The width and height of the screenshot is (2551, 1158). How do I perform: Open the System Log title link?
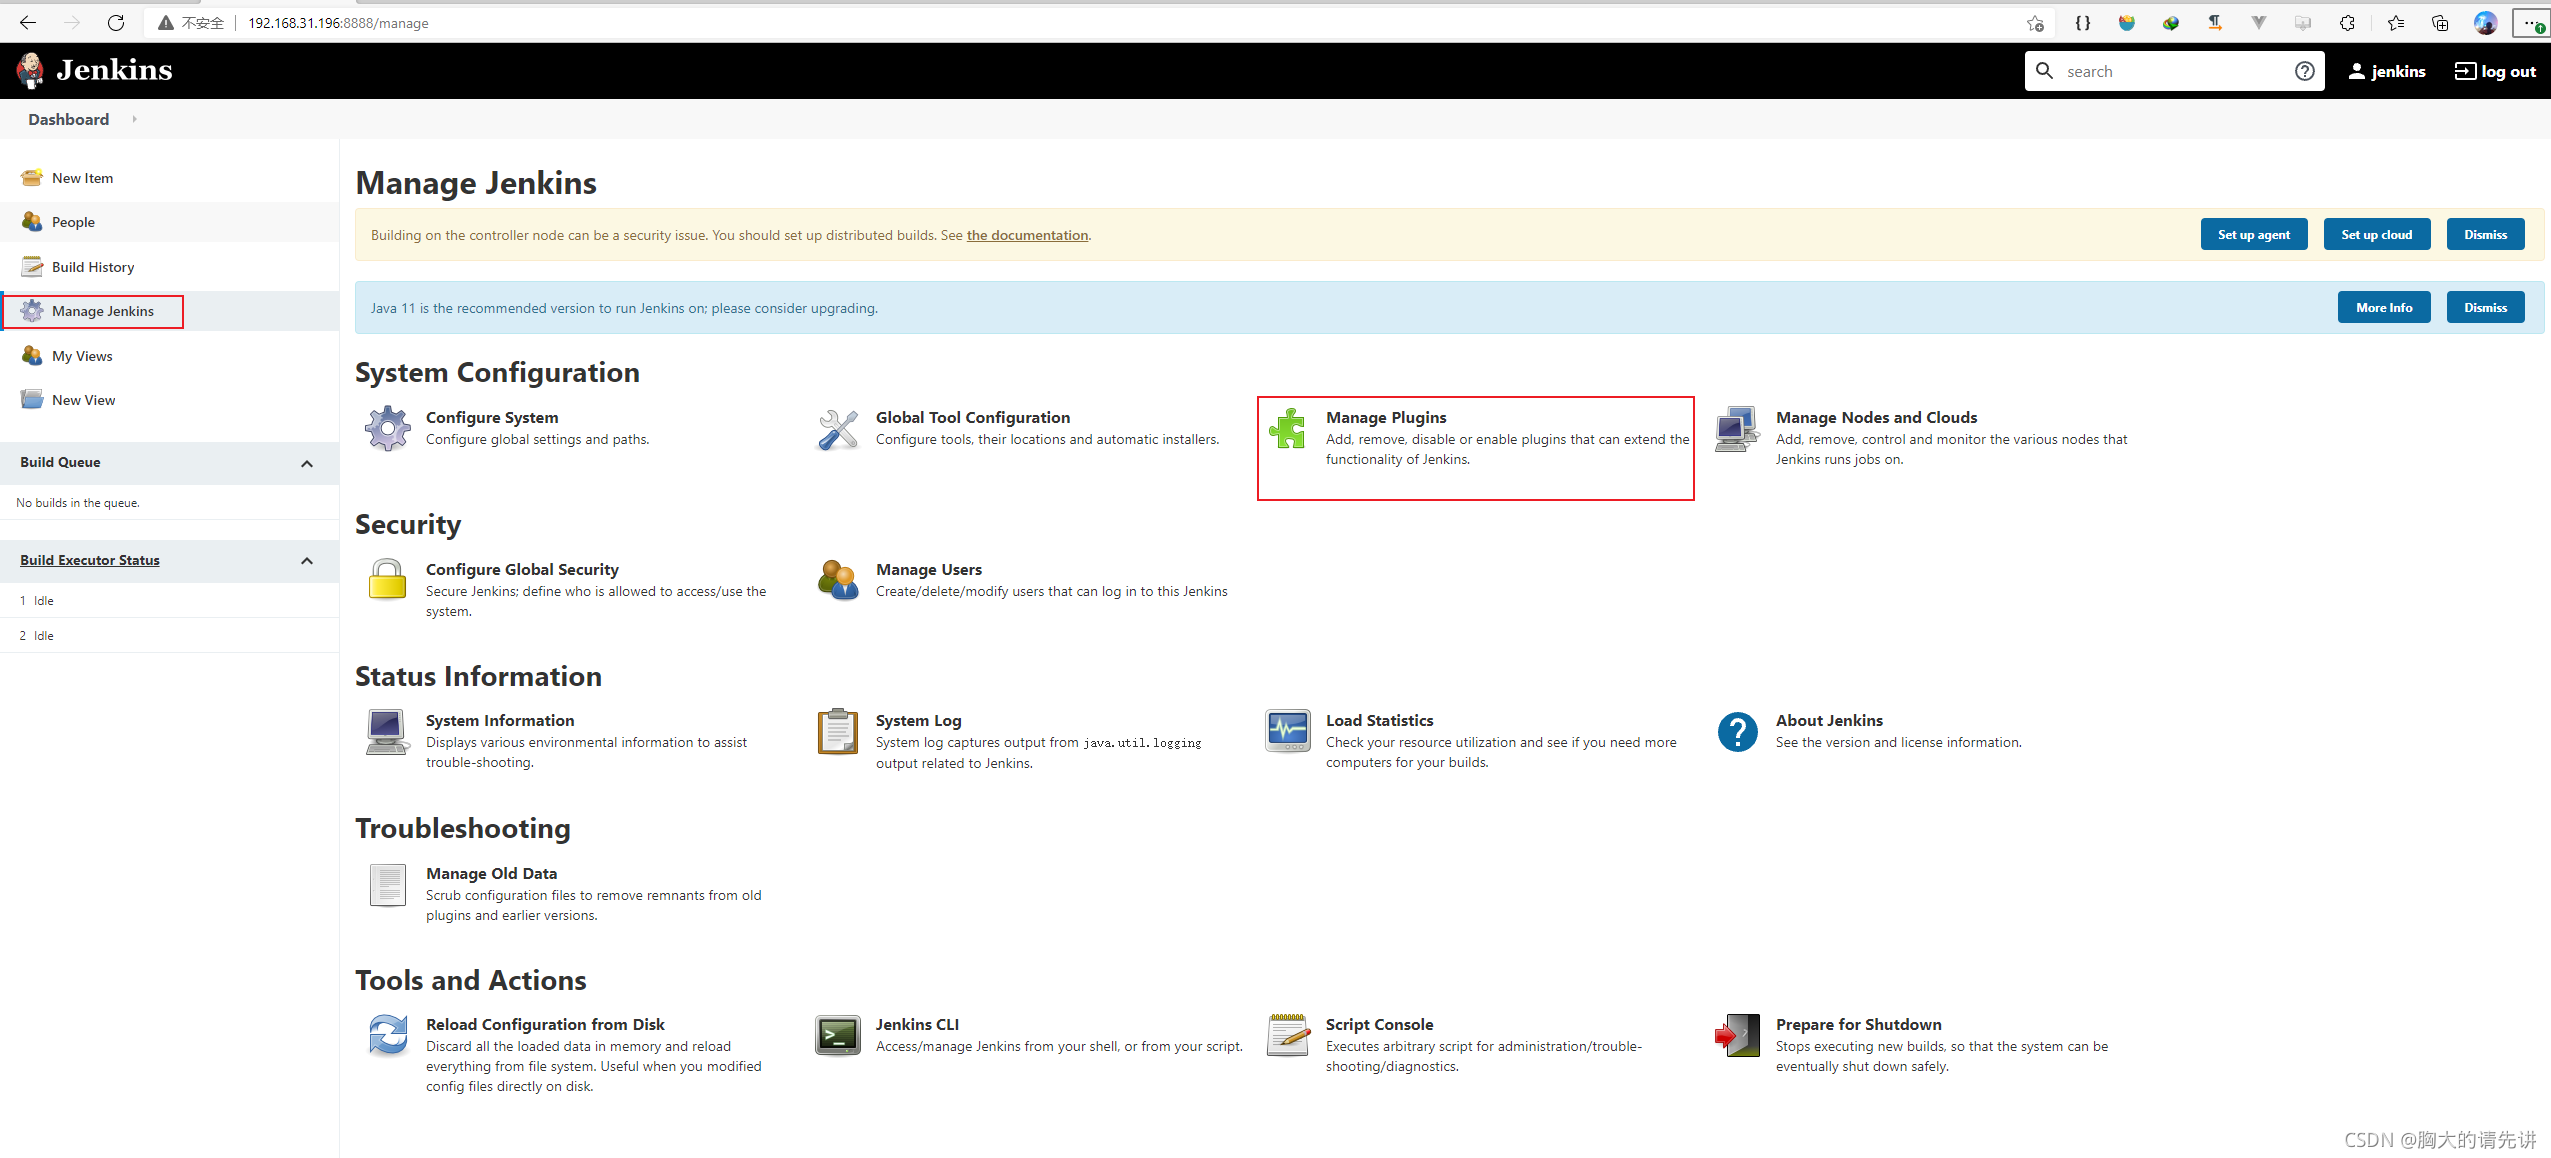pyautogui.click(x=918, y=720)
